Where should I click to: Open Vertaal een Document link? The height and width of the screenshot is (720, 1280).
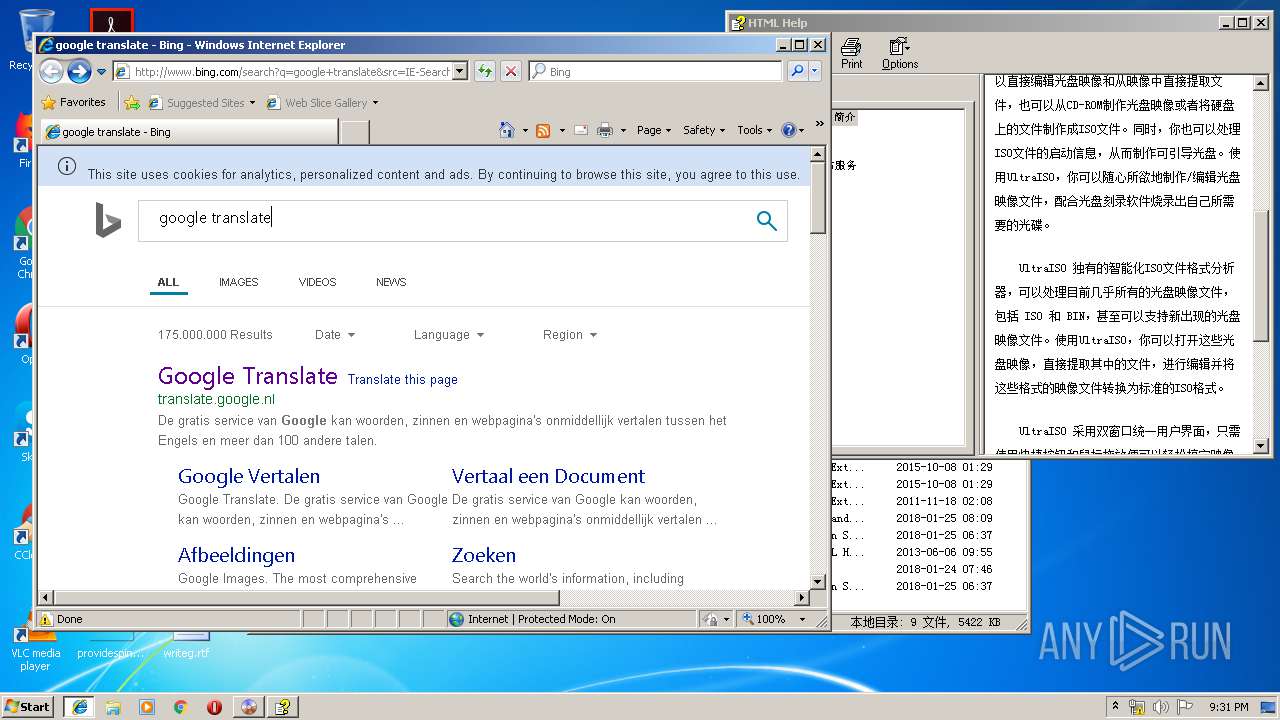click(x=548, y=477)
